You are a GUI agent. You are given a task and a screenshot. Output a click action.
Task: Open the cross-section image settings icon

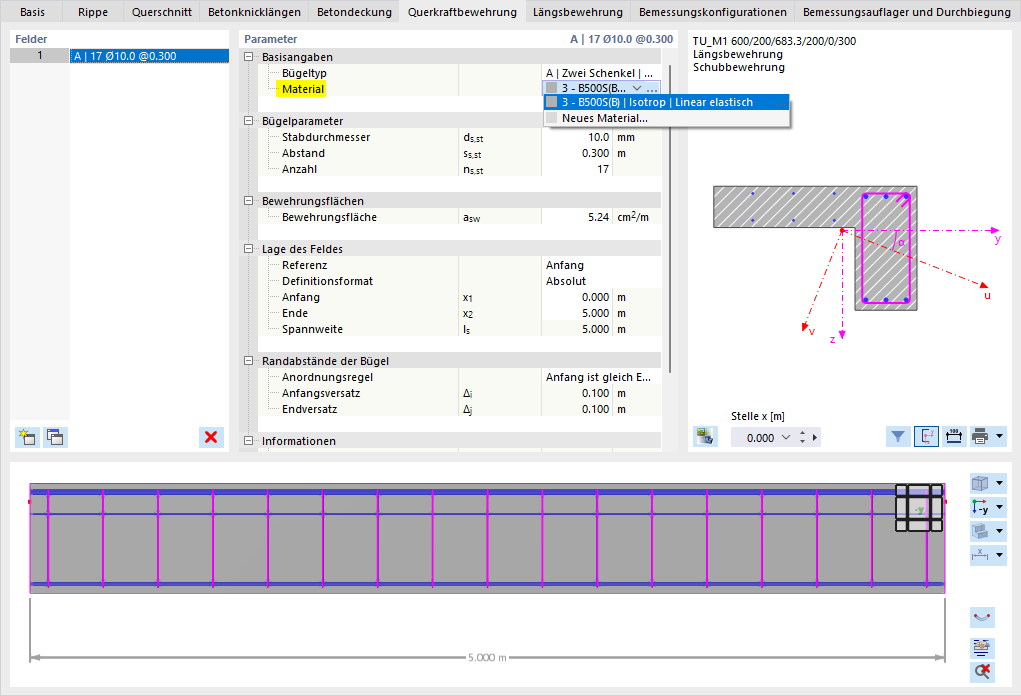705,437
